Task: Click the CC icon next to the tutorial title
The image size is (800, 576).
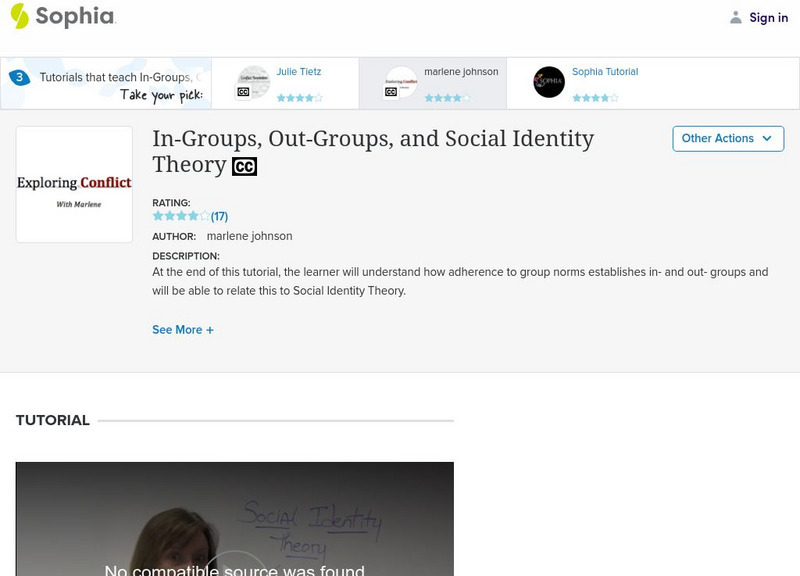Action: 245,166
